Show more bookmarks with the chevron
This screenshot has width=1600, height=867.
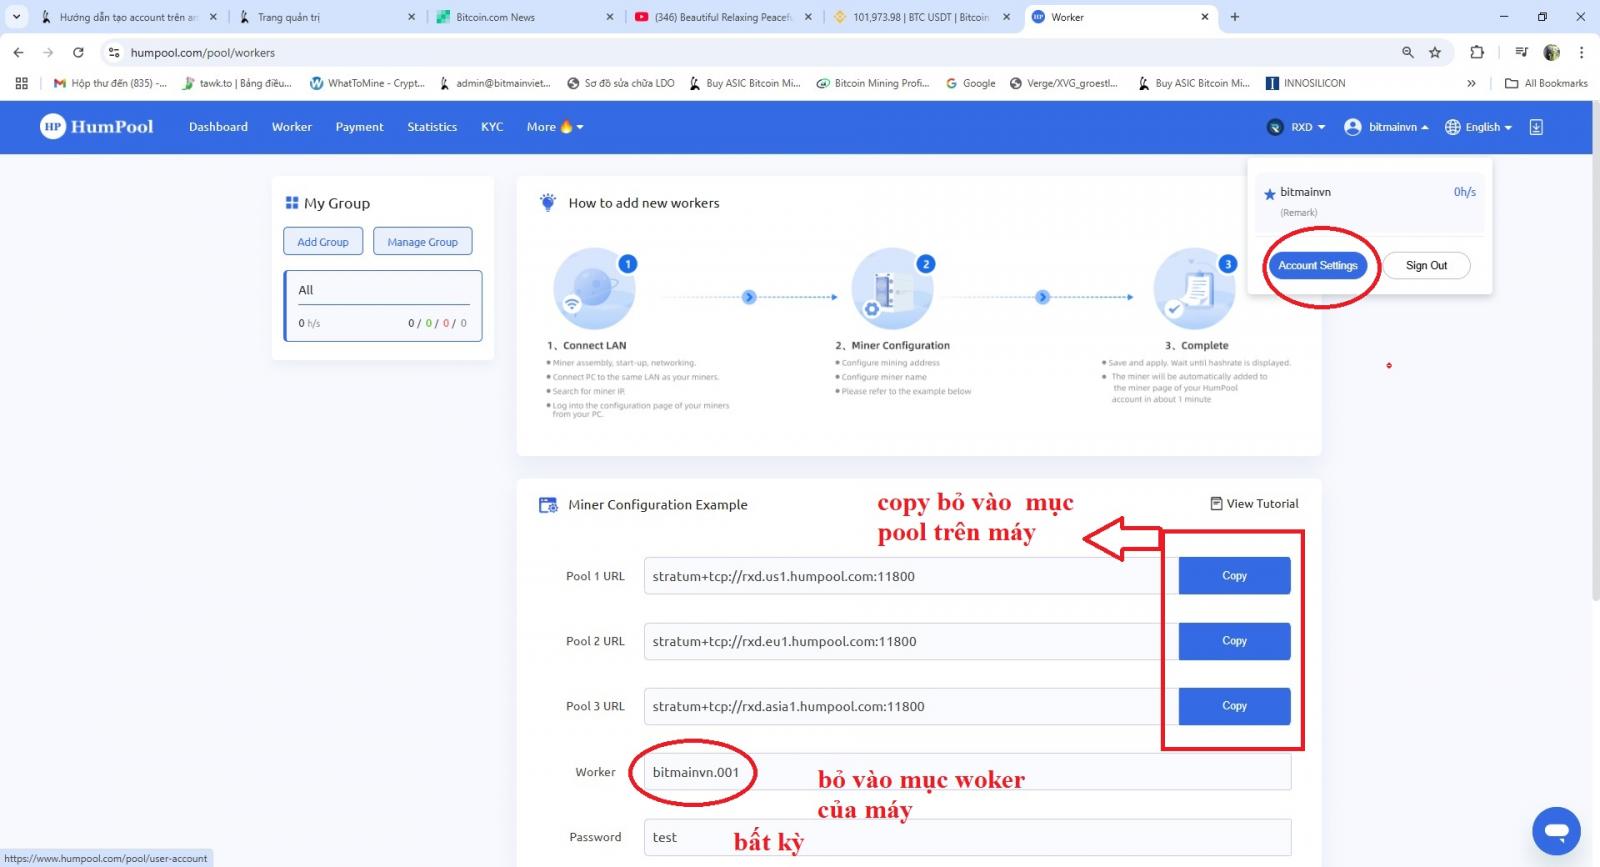click(1471, 83)
